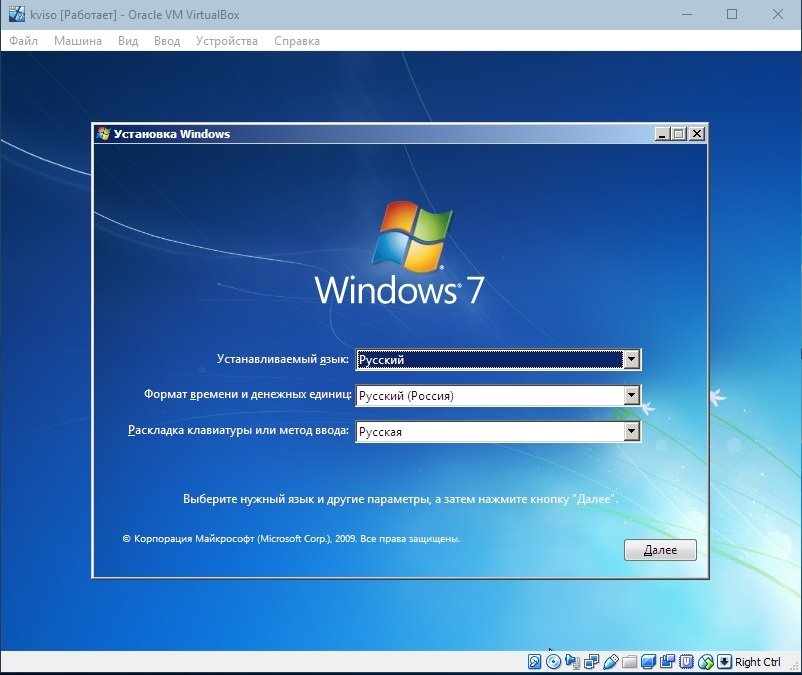
Task: Select the 'Русский (Россия)' format combo box
Action: tap(498, 395)
